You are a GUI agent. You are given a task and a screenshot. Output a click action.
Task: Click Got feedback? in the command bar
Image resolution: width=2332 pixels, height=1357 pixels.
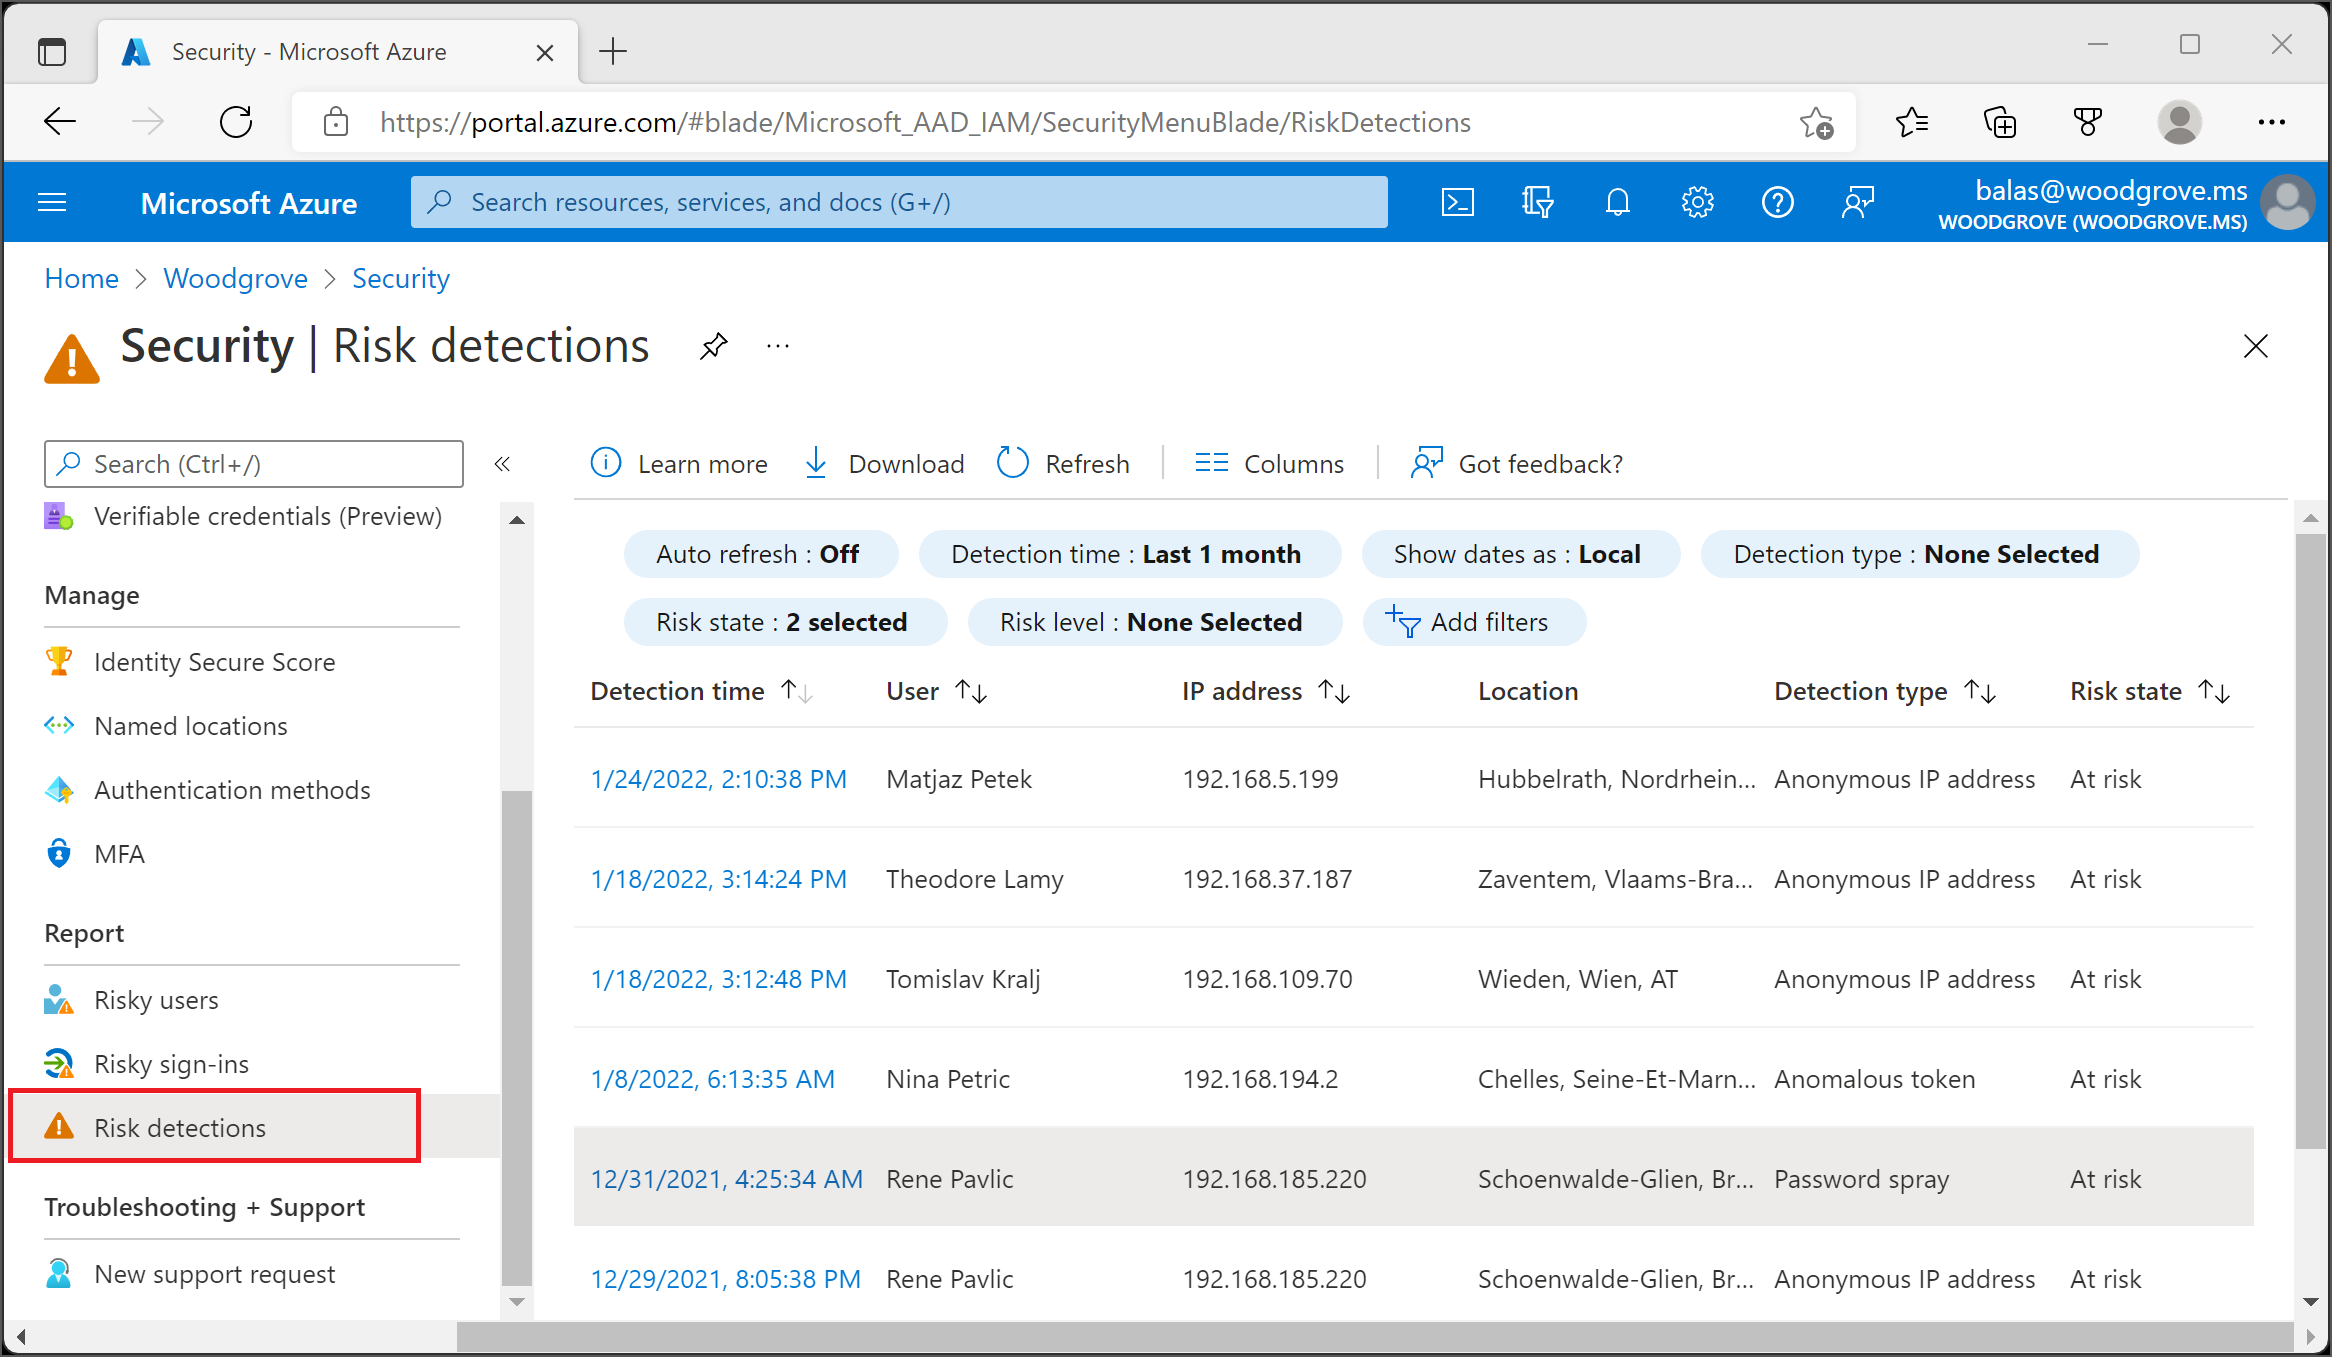coord(1516,463)
